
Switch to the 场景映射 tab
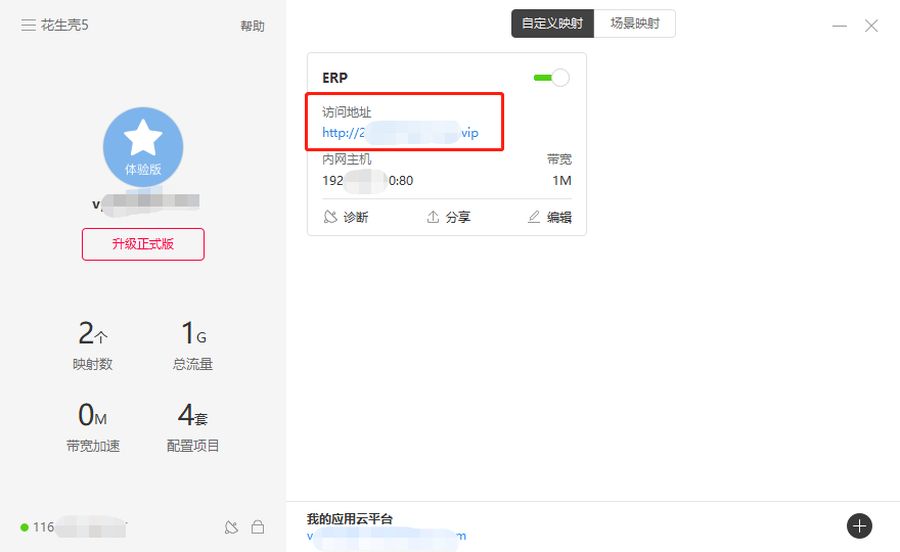pyautogui.click(x=635, y=24)
